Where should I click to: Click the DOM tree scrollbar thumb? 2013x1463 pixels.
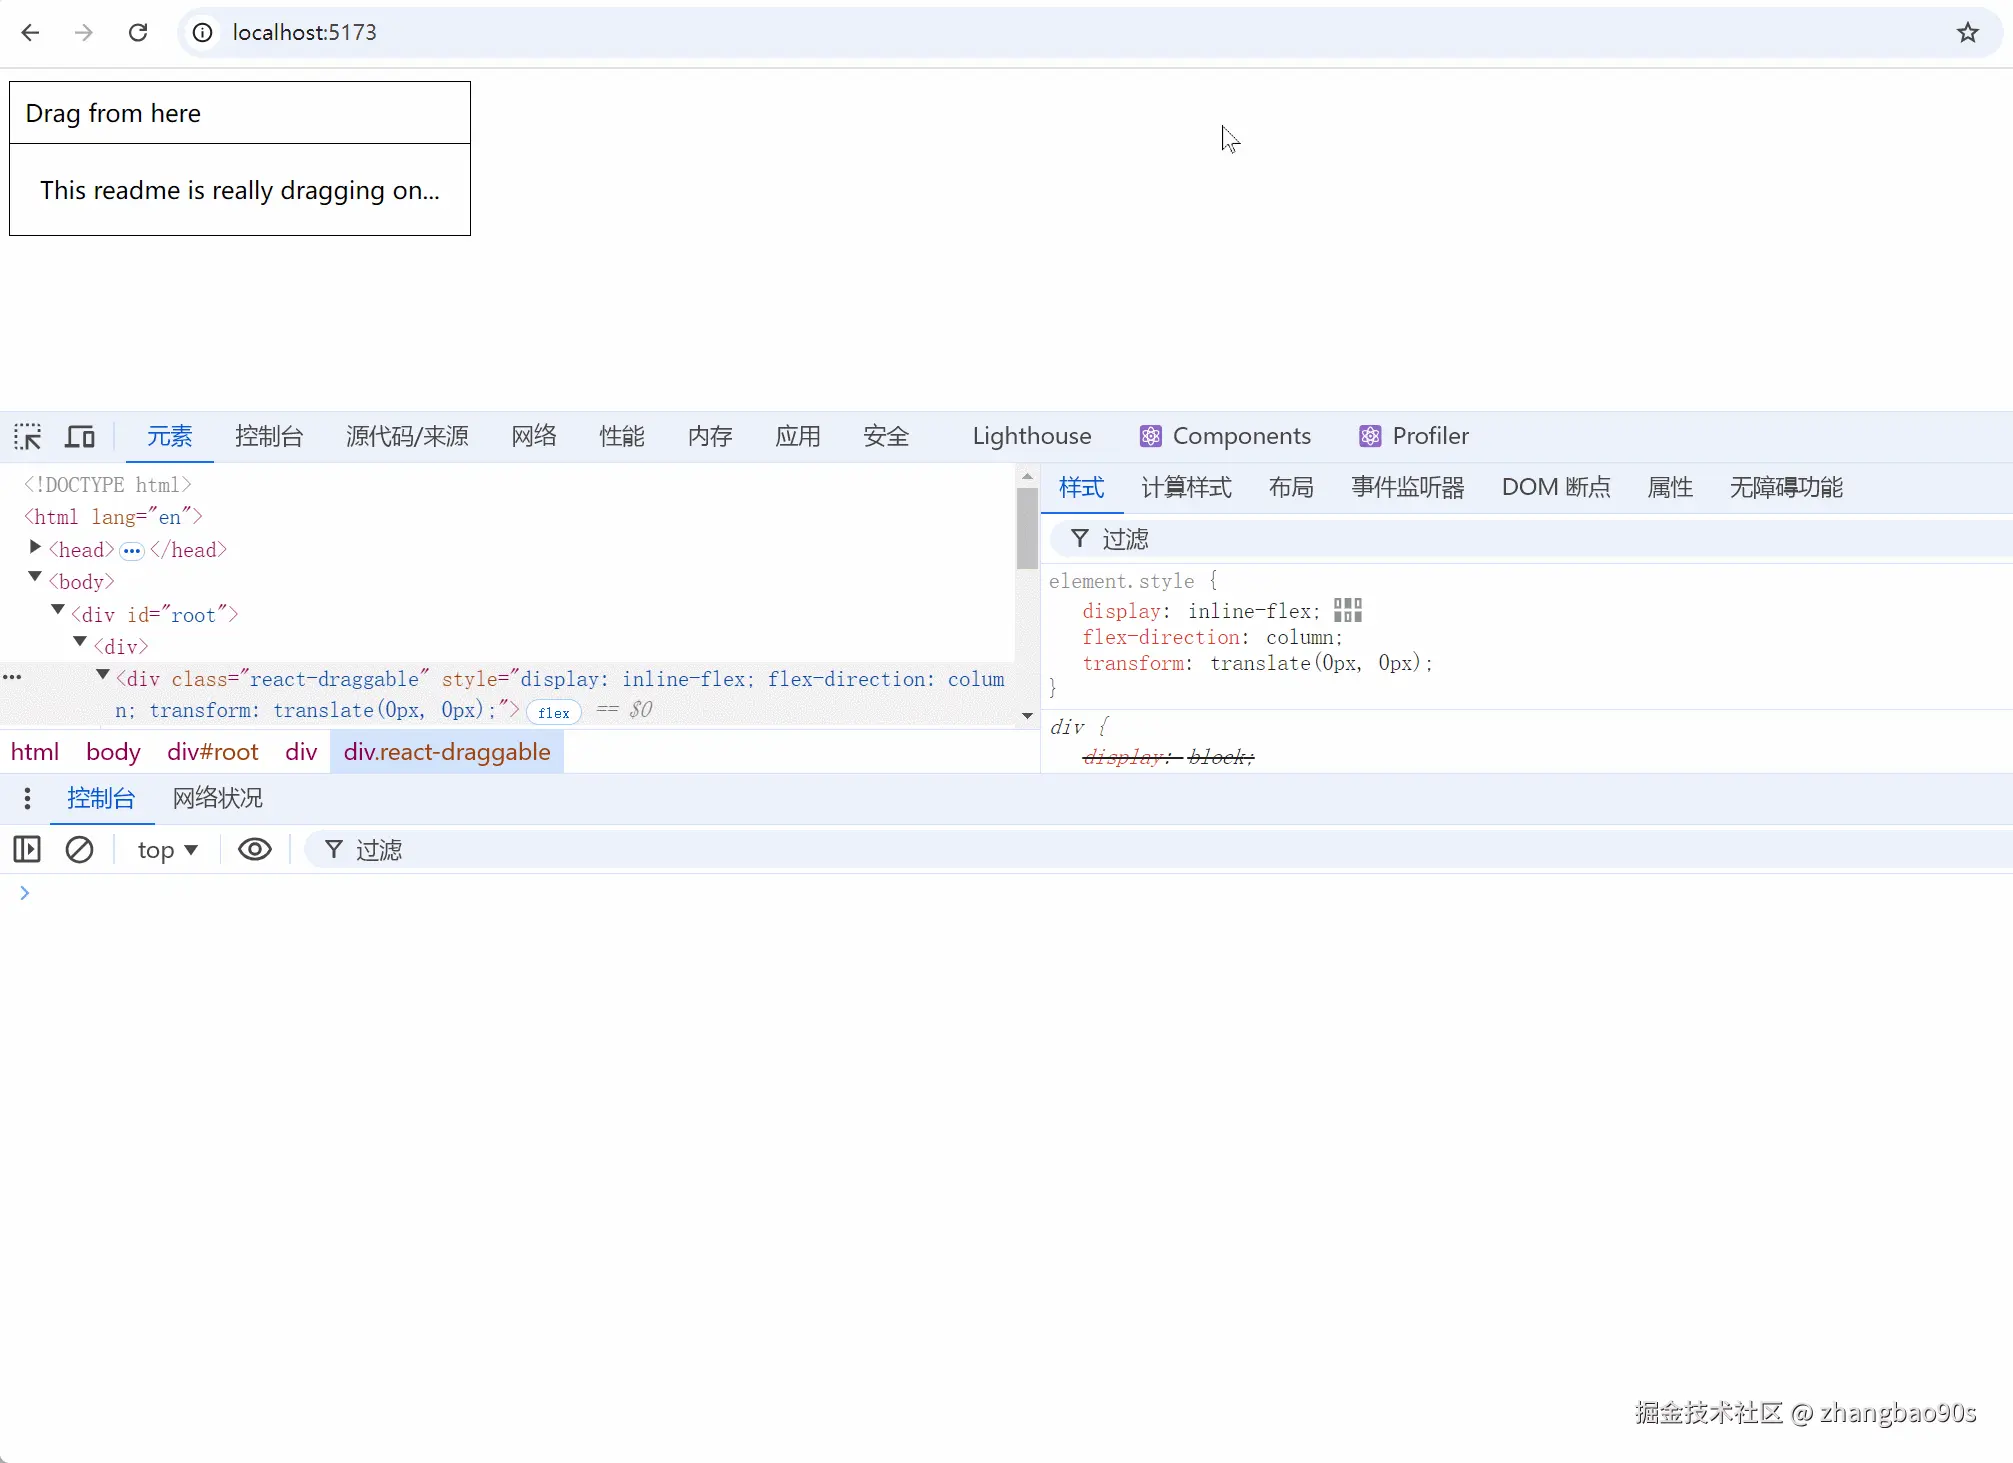[1027, 527]
